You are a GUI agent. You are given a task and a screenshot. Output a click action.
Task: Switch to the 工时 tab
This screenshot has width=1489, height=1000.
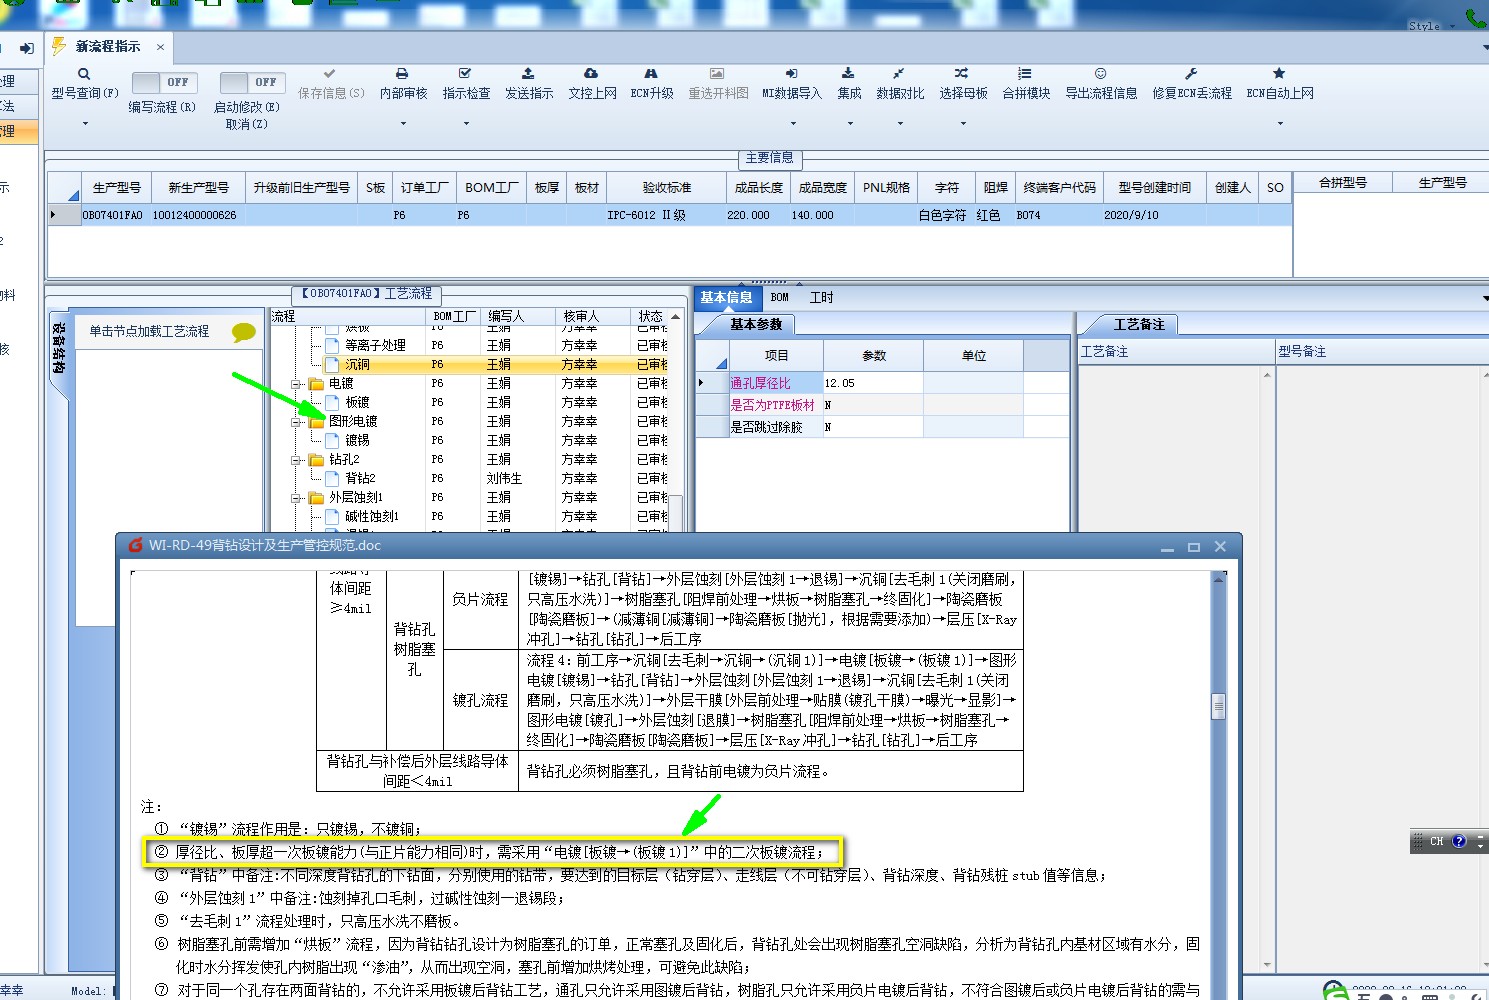pyautogui.click(x=821, y=297)
